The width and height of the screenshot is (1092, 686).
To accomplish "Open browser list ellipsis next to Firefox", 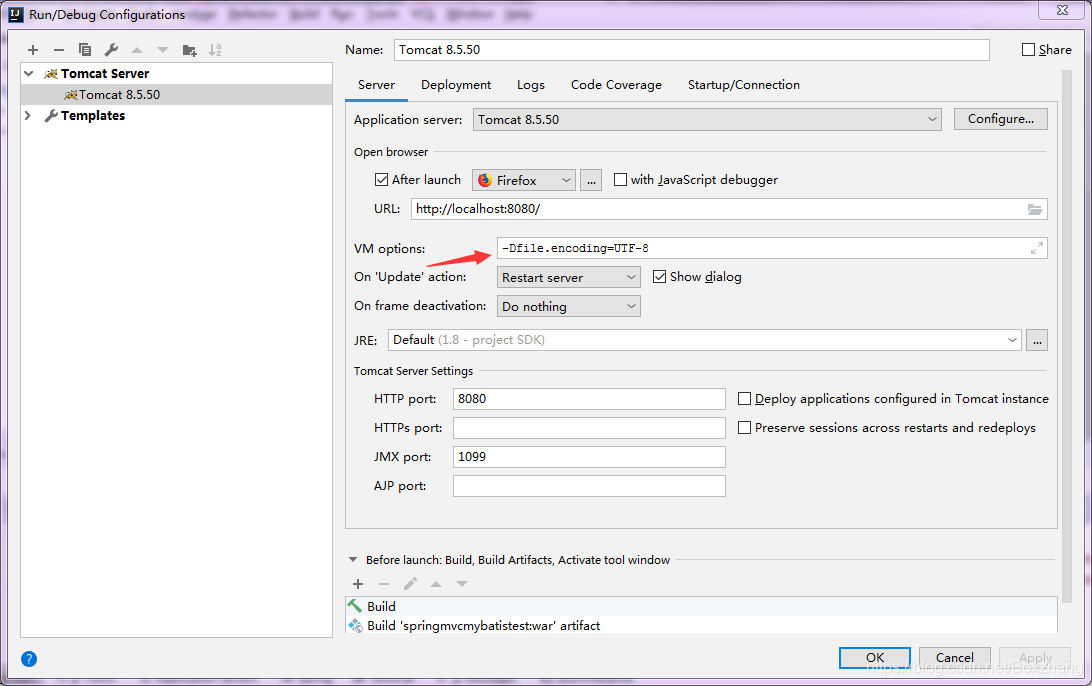I will pos(591,180).
